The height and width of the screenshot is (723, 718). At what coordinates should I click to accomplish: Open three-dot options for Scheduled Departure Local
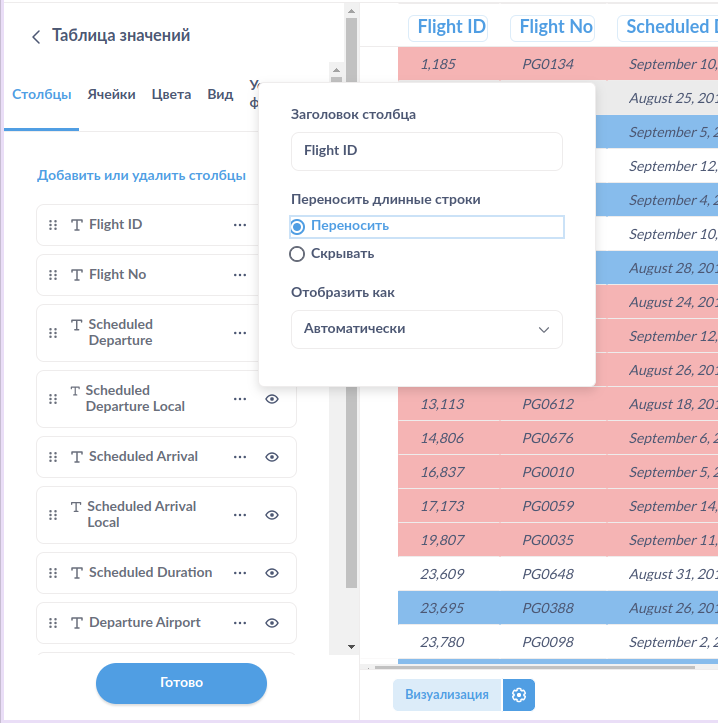[240, 399]
